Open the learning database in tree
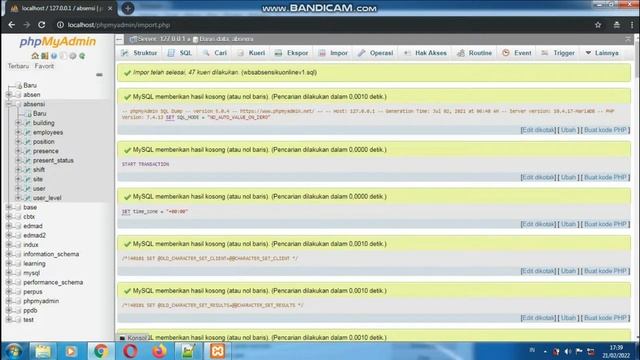This screenshot has width=640, height=360. (x=34, y=264)
